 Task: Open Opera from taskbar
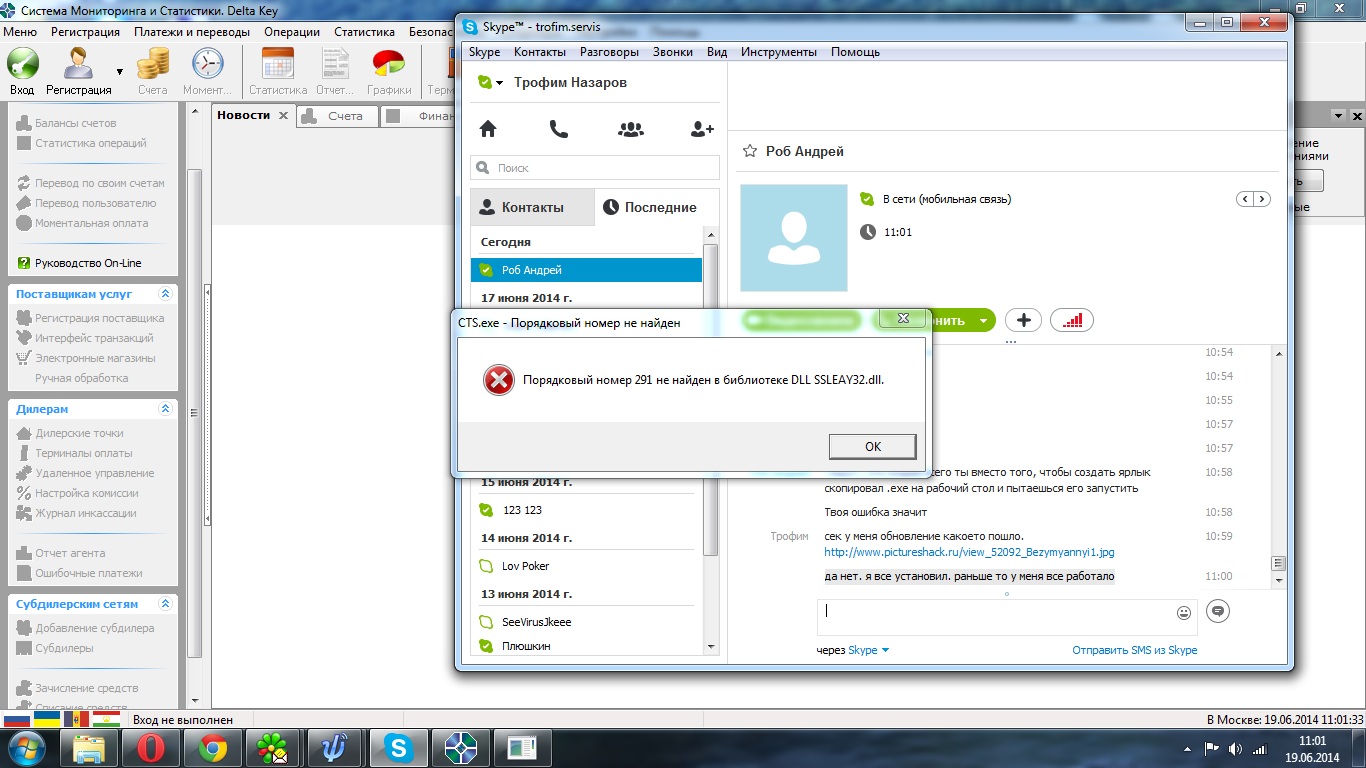(x=150, y=748)
